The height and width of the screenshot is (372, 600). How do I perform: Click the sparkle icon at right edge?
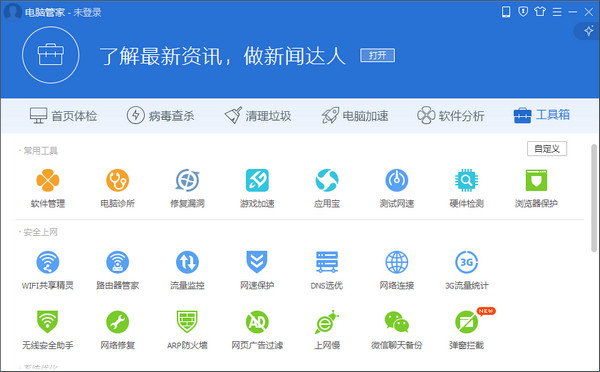pos(589,31)
